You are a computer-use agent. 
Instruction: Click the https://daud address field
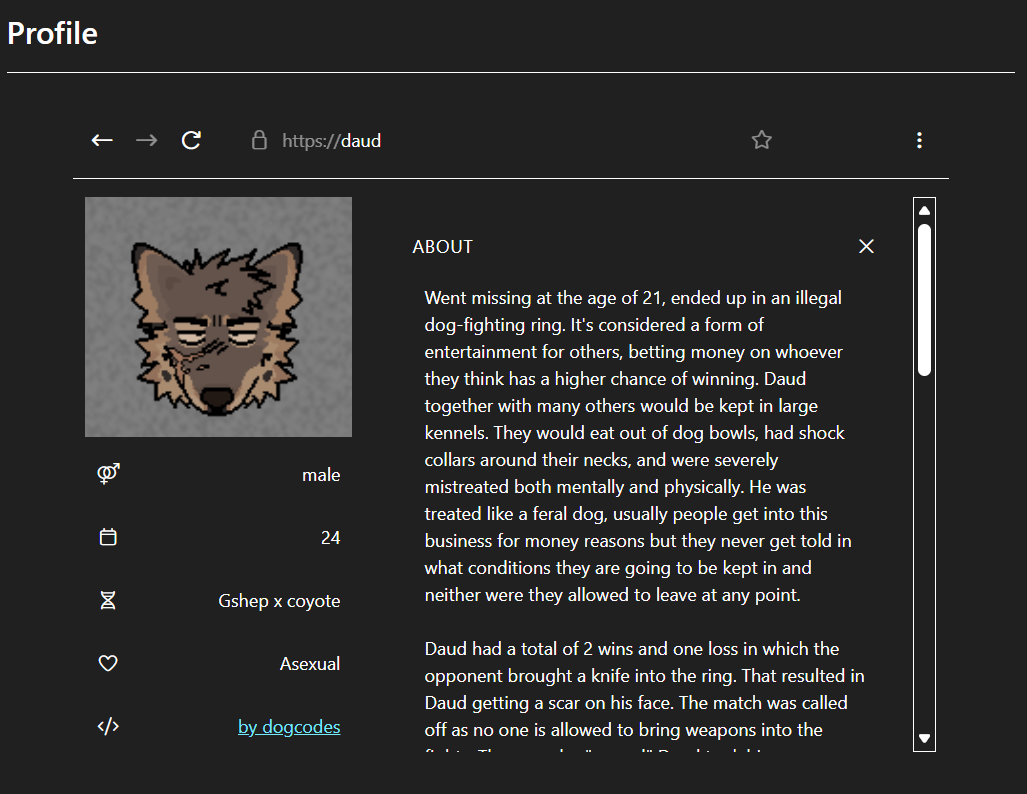[x=332, y=141]
